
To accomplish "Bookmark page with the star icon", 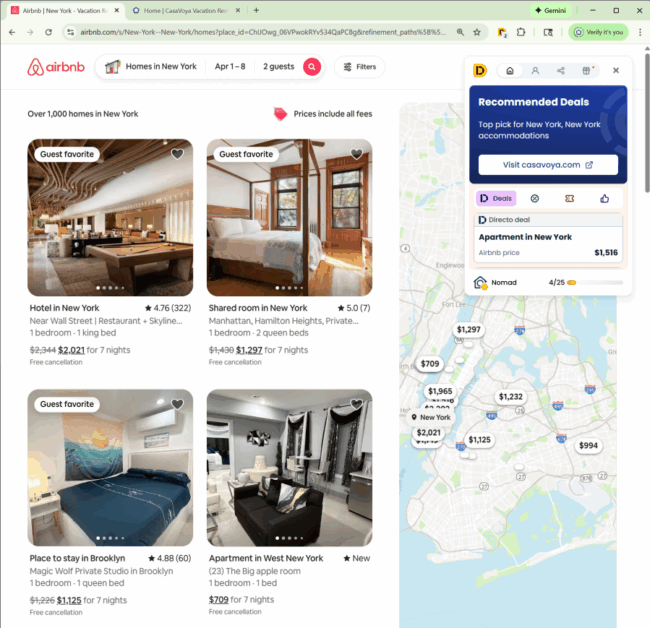I will coord(477,32).
